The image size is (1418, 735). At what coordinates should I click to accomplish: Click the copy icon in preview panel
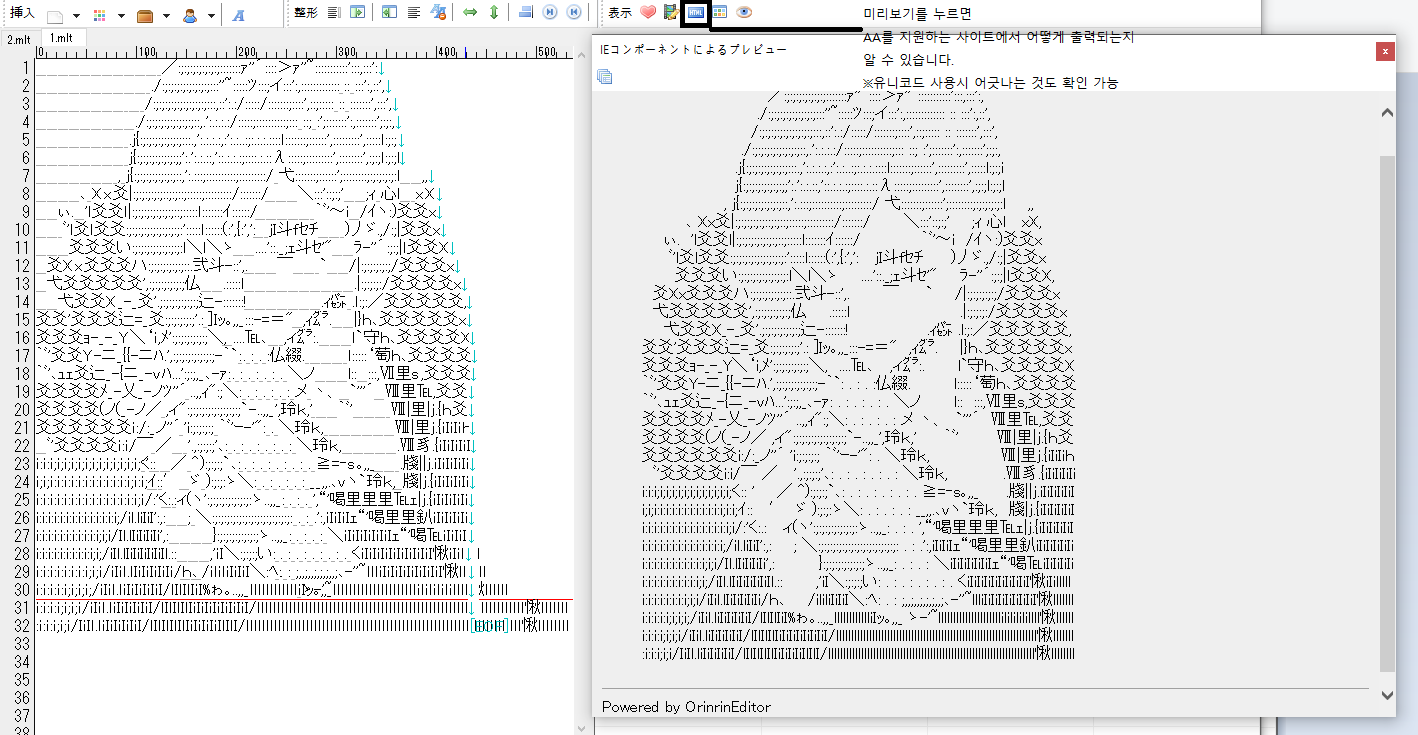click(604, 76)
